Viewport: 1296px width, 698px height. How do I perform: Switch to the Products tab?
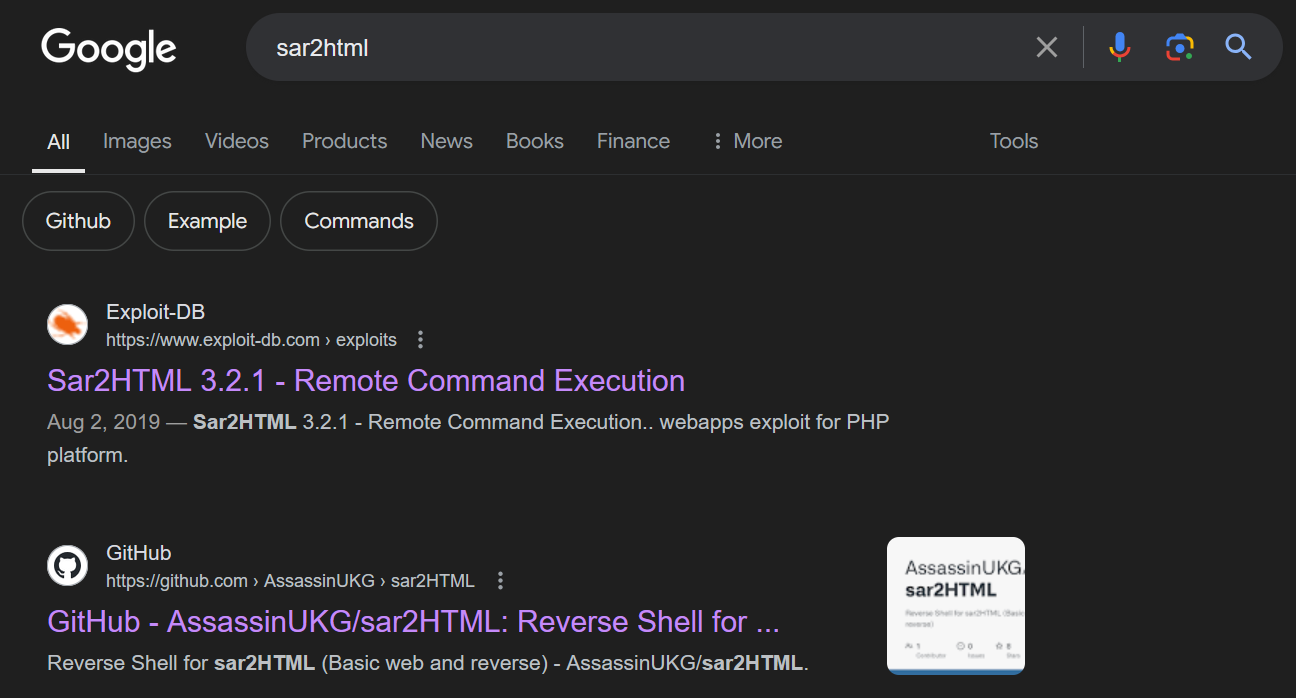coord(344,141)
